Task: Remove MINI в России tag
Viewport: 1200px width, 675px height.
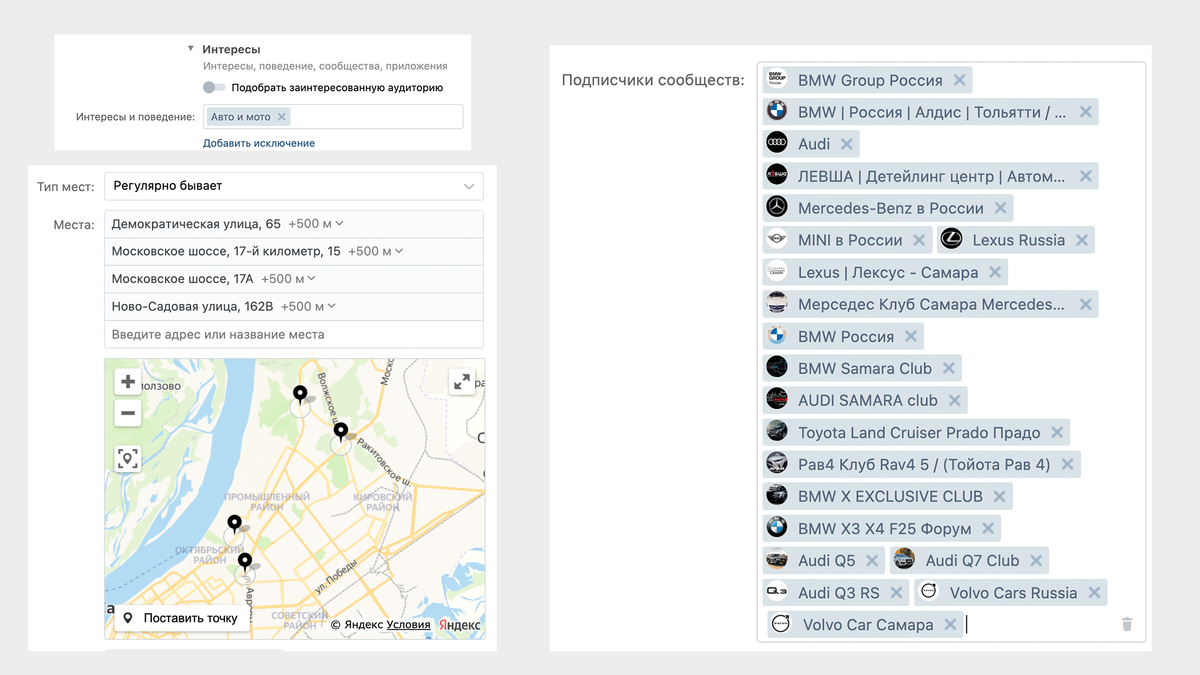Action: point(919,240)
